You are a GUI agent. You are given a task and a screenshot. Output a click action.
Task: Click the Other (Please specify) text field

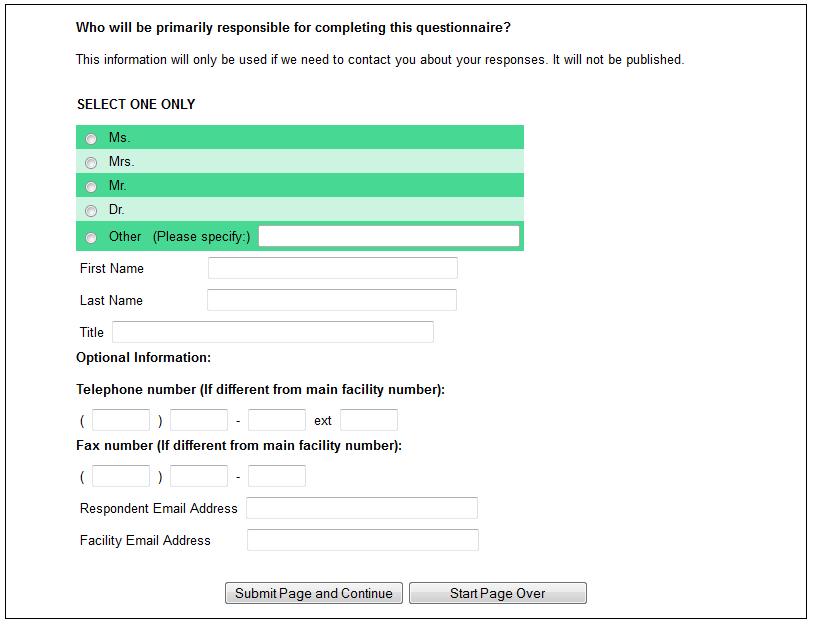[388, 236]
